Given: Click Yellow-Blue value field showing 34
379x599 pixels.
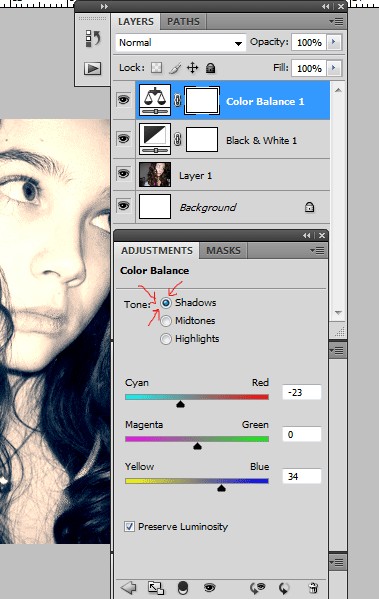Looking at the screenshot, I should [301, 476].
